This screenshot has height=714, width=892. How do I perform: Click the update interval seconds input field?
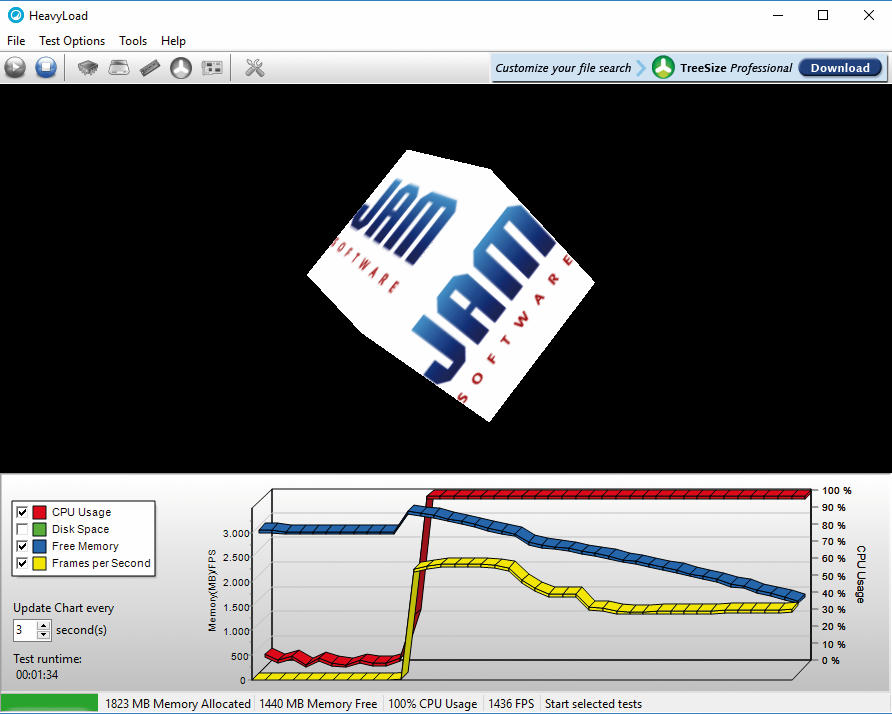[x=26, y=630]
